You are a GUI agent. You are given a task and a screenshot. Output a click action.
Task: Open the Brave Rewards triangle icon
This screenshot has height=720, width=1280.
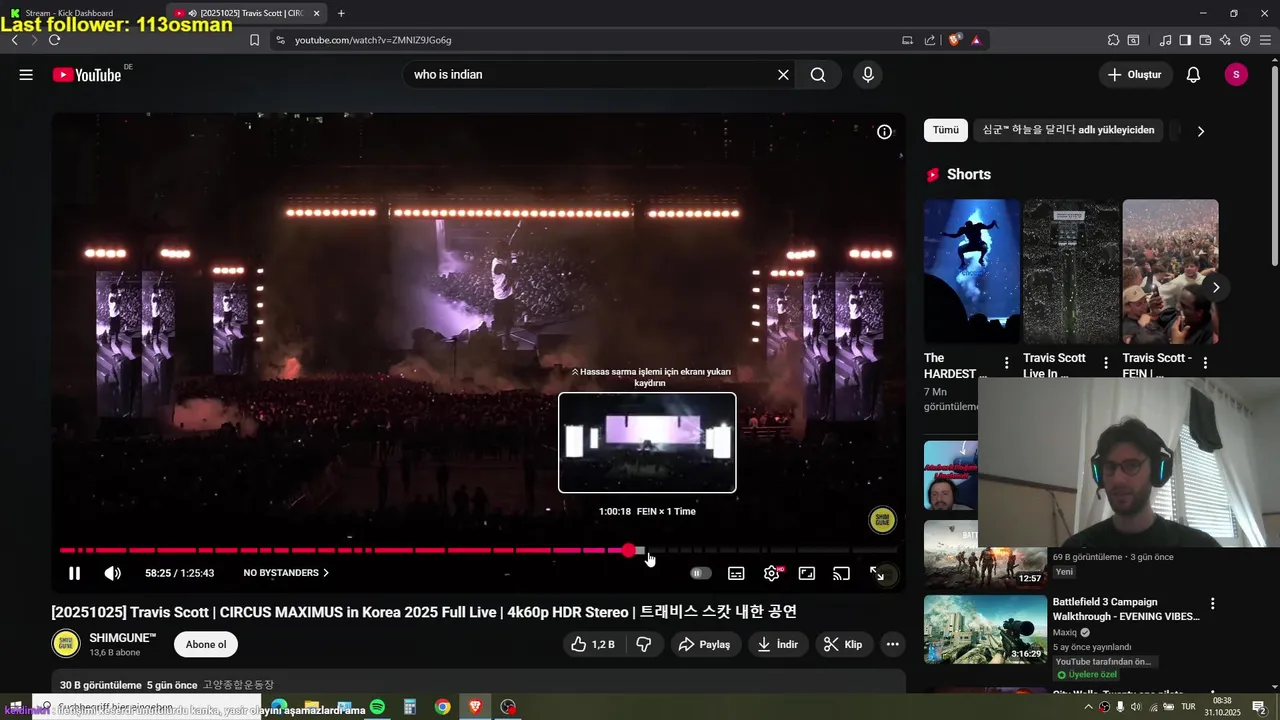(976, 40)
